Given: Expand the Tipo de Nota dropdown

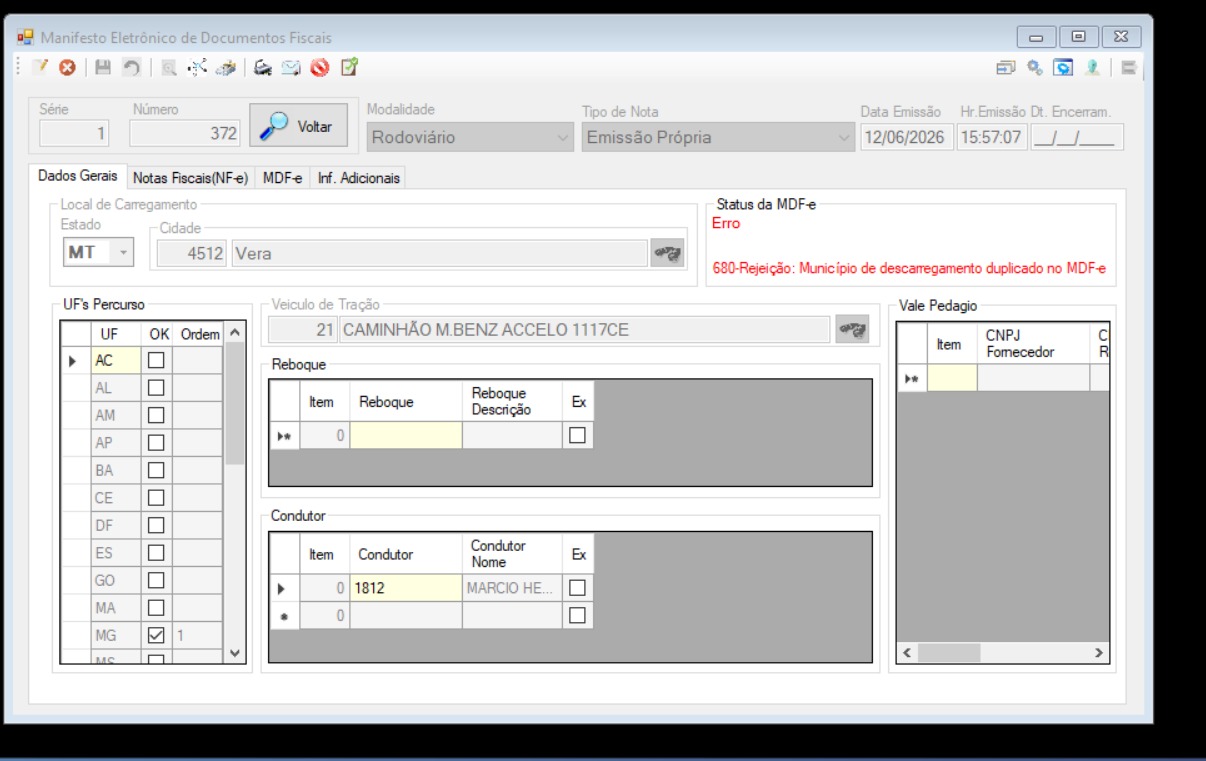Looking at the screenshot, I should pyautogui.click(x=718, y=137).
